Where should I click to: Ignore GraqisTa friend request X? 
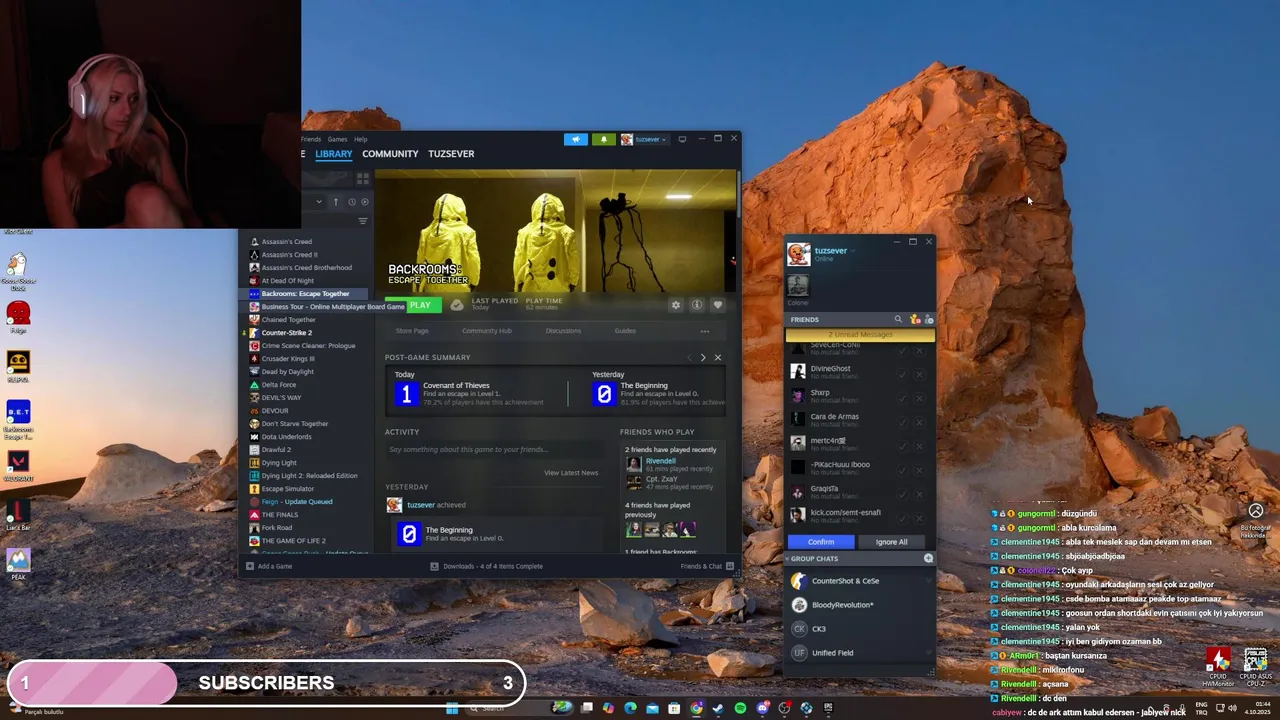point(919,494)
